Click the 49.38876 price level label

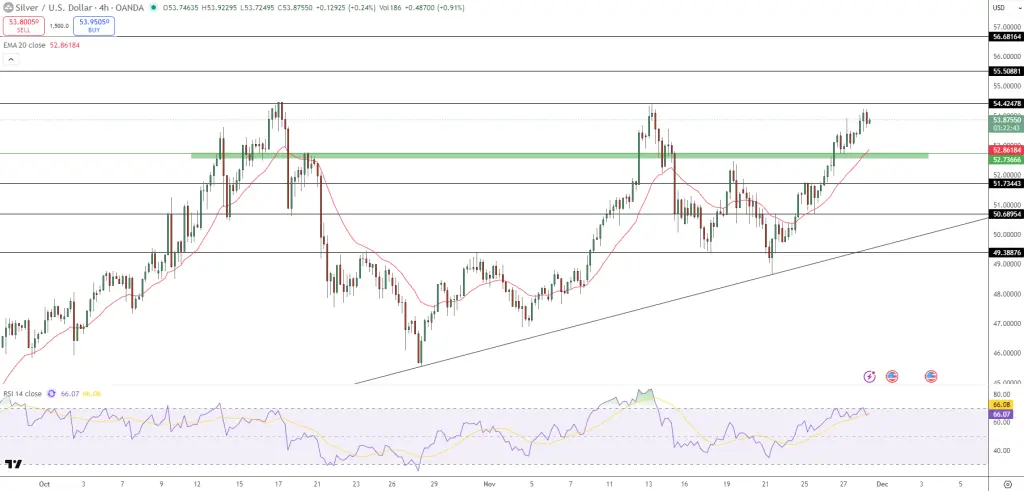pos(1006,253)
